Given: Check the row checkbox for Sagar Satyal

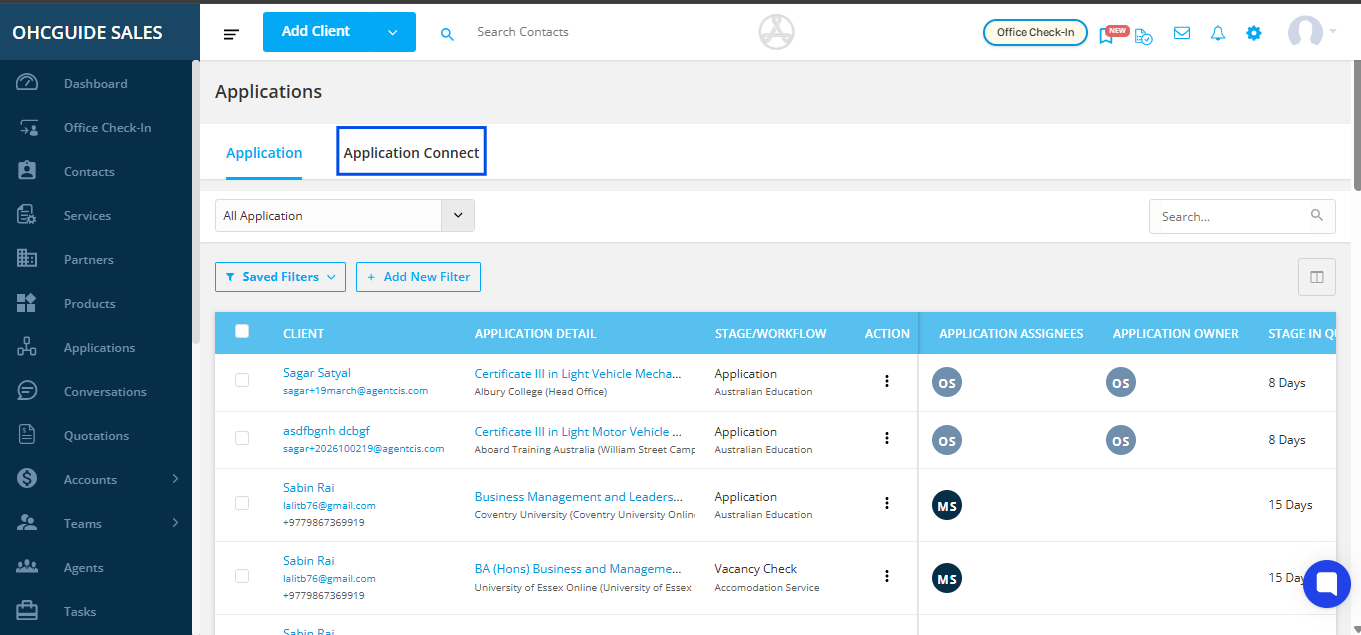Looking at the screenshot, I should tap(242, 380).
